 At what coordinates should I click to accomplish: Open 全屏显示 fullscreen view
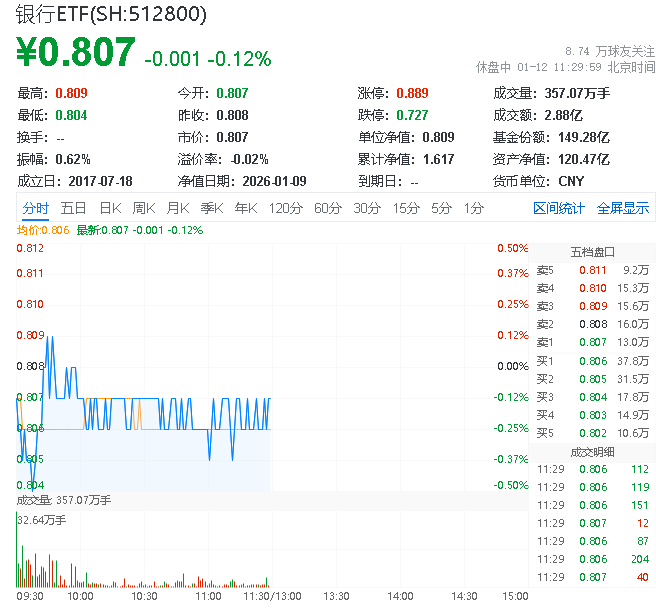(623, 208)
